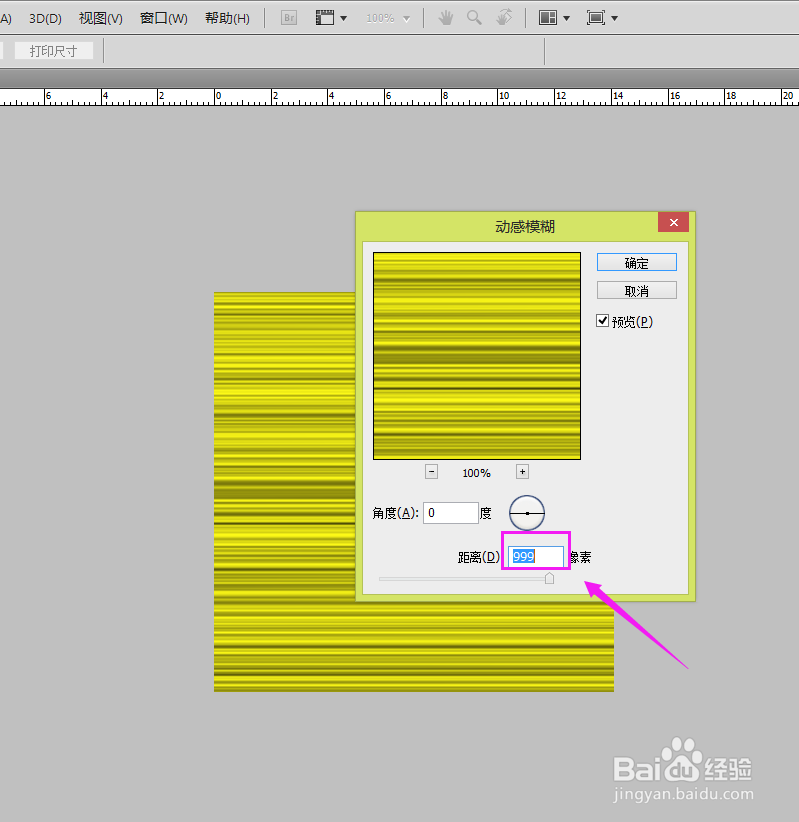Open the Screen Mode icon

click(x=596, y=18)
